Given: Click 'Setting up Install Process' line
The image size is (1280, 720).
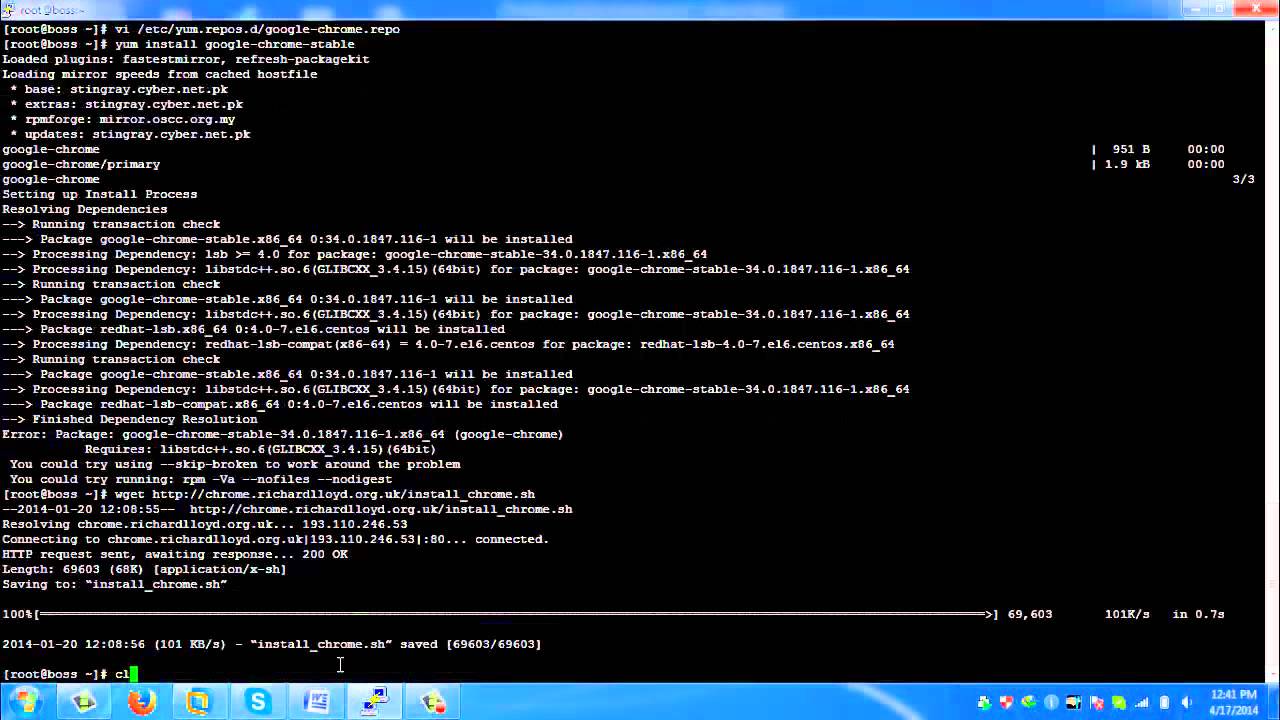Looking at the screenshot, I should 100,194.
